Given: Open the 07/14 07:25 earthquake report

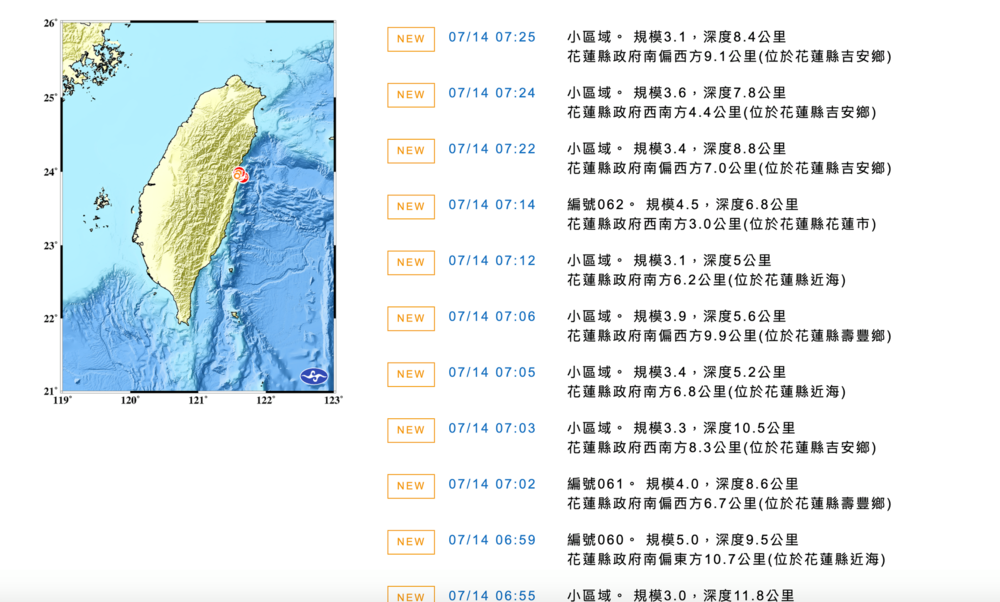Looking at the screenshot, I should tap(492, 37).
